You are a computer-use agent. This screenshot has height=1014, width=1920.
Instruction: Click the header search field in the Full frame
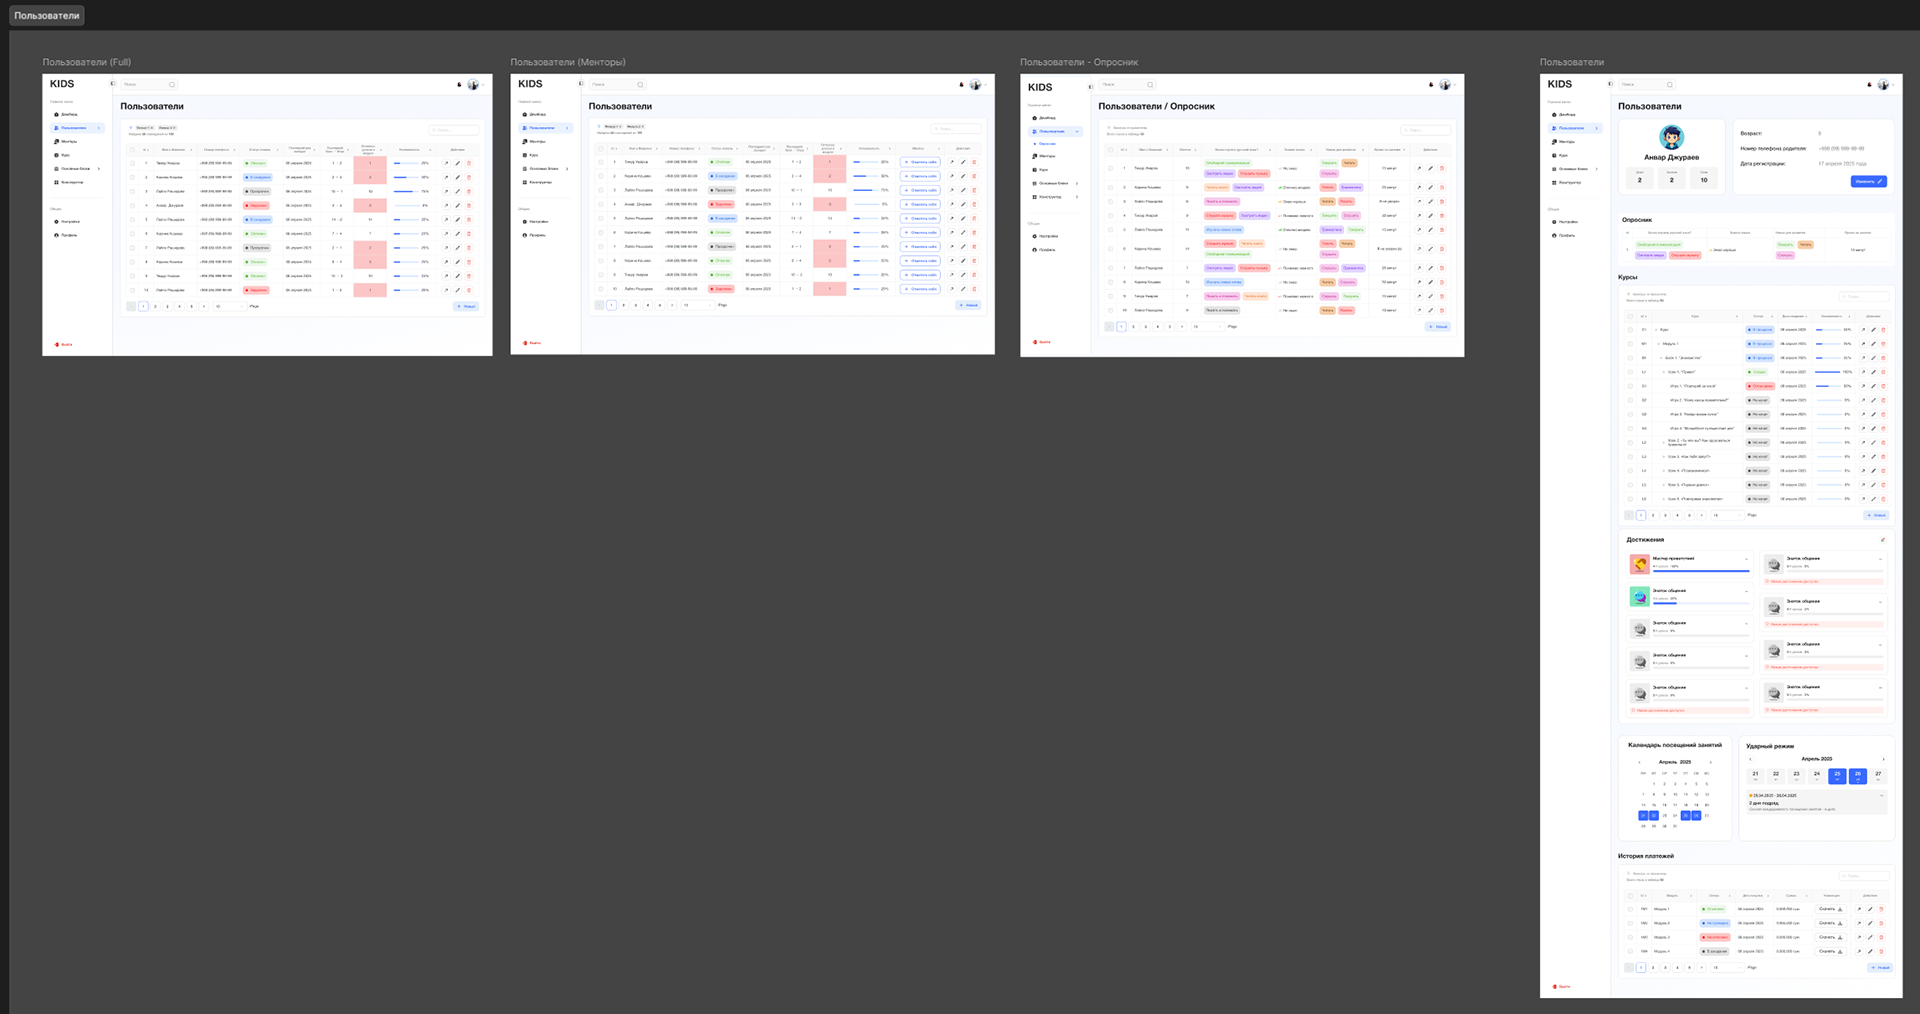[x=149, y=84]
